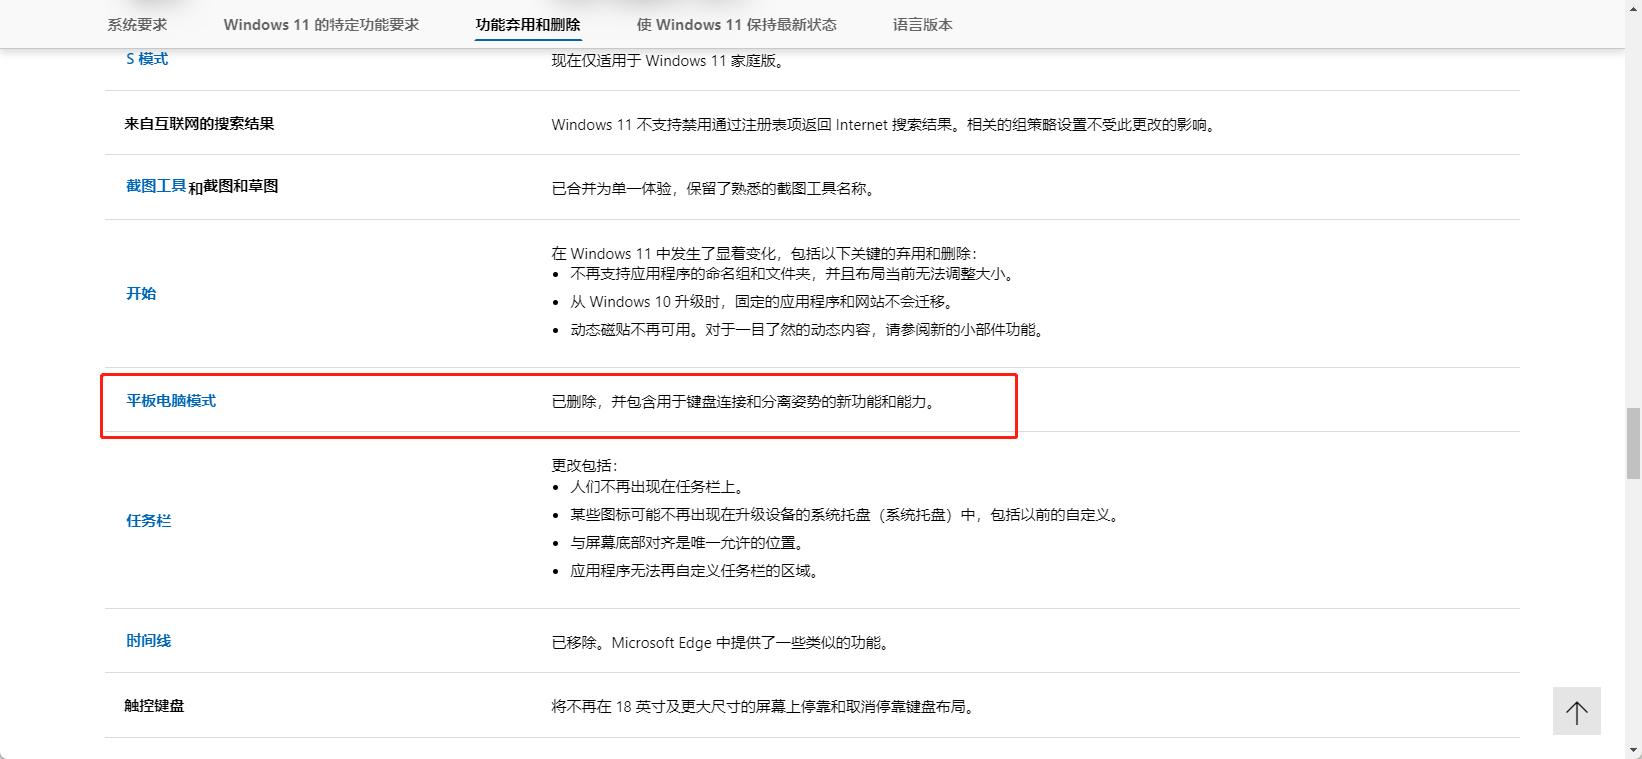Follow the 截图工具 link
The height and width of the screenshot is (759, 1642).
coord(156,186)
